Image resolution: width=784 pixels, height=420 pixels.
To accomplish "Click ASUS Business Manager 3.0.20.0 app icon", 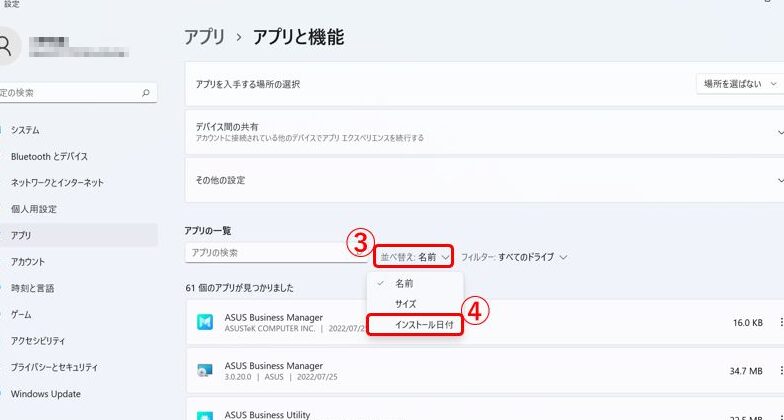I will [204, 371].
